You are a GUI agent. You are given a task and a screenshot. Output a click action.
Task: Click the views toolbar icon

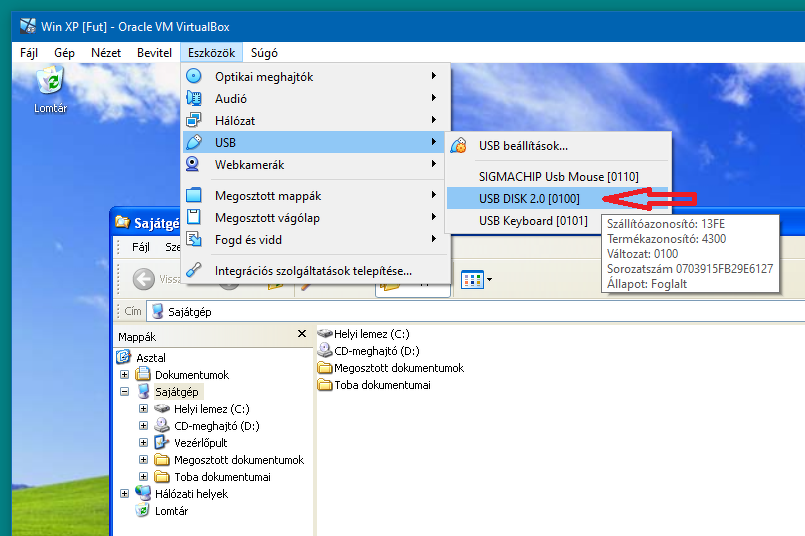click(472, 279)
